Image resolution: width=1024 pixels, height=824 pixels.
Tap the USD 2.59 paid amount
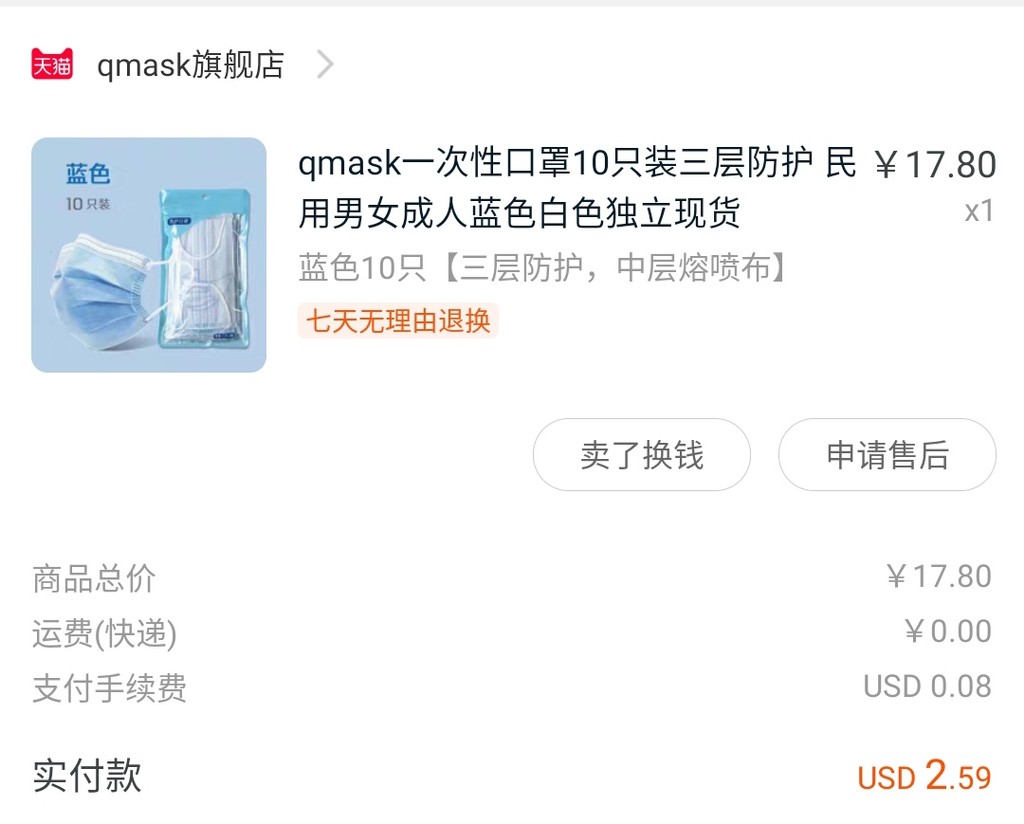click(x=925, y=776)
